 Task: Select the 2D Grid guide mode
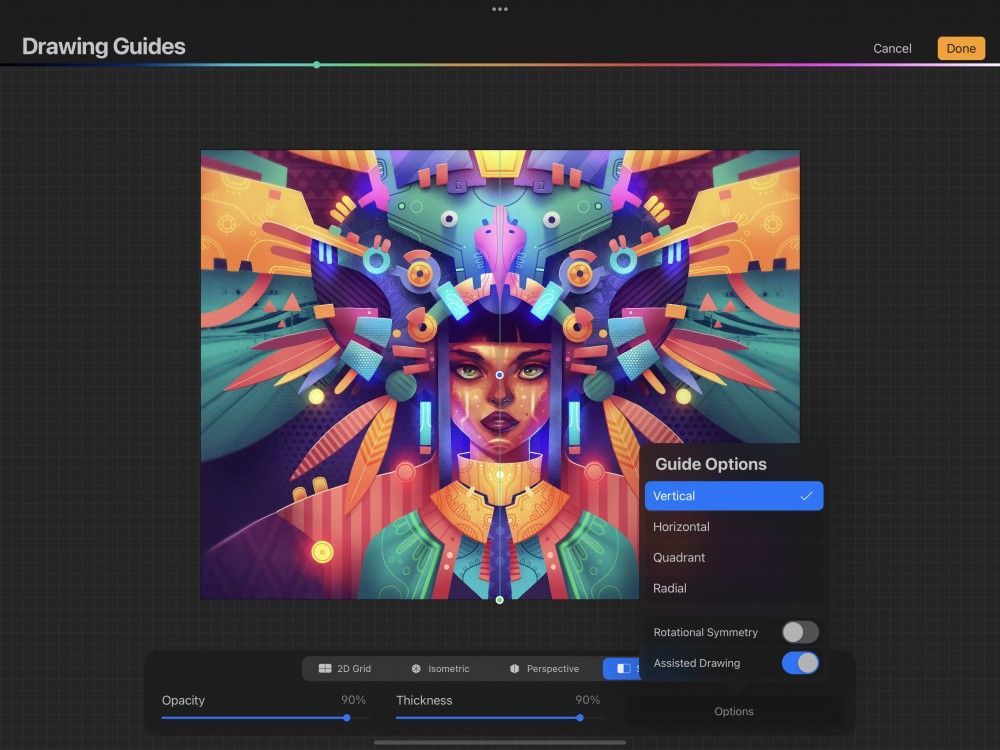click(x=349, y=668)
